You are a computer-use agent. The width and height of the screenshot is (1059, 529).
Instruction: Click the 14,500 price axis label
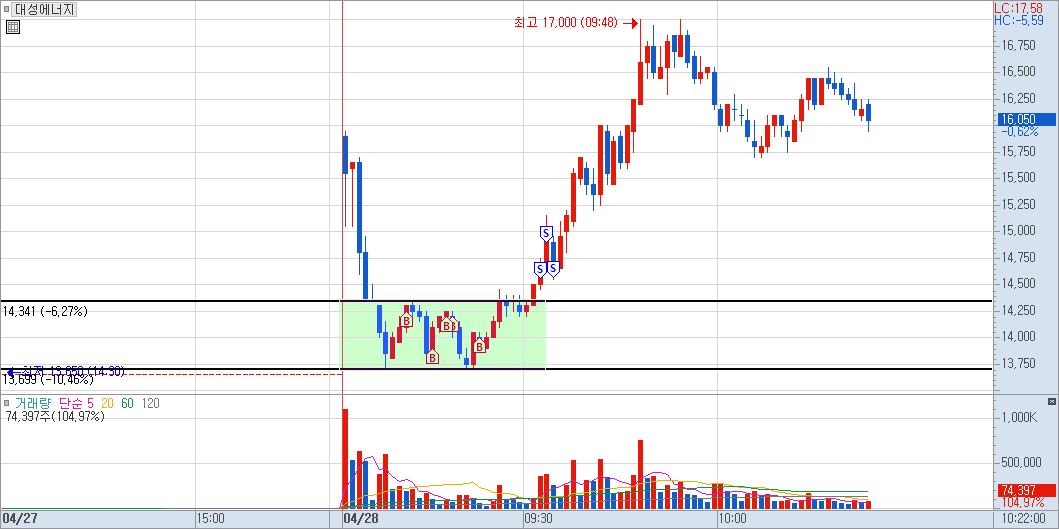pos(1019,283)
